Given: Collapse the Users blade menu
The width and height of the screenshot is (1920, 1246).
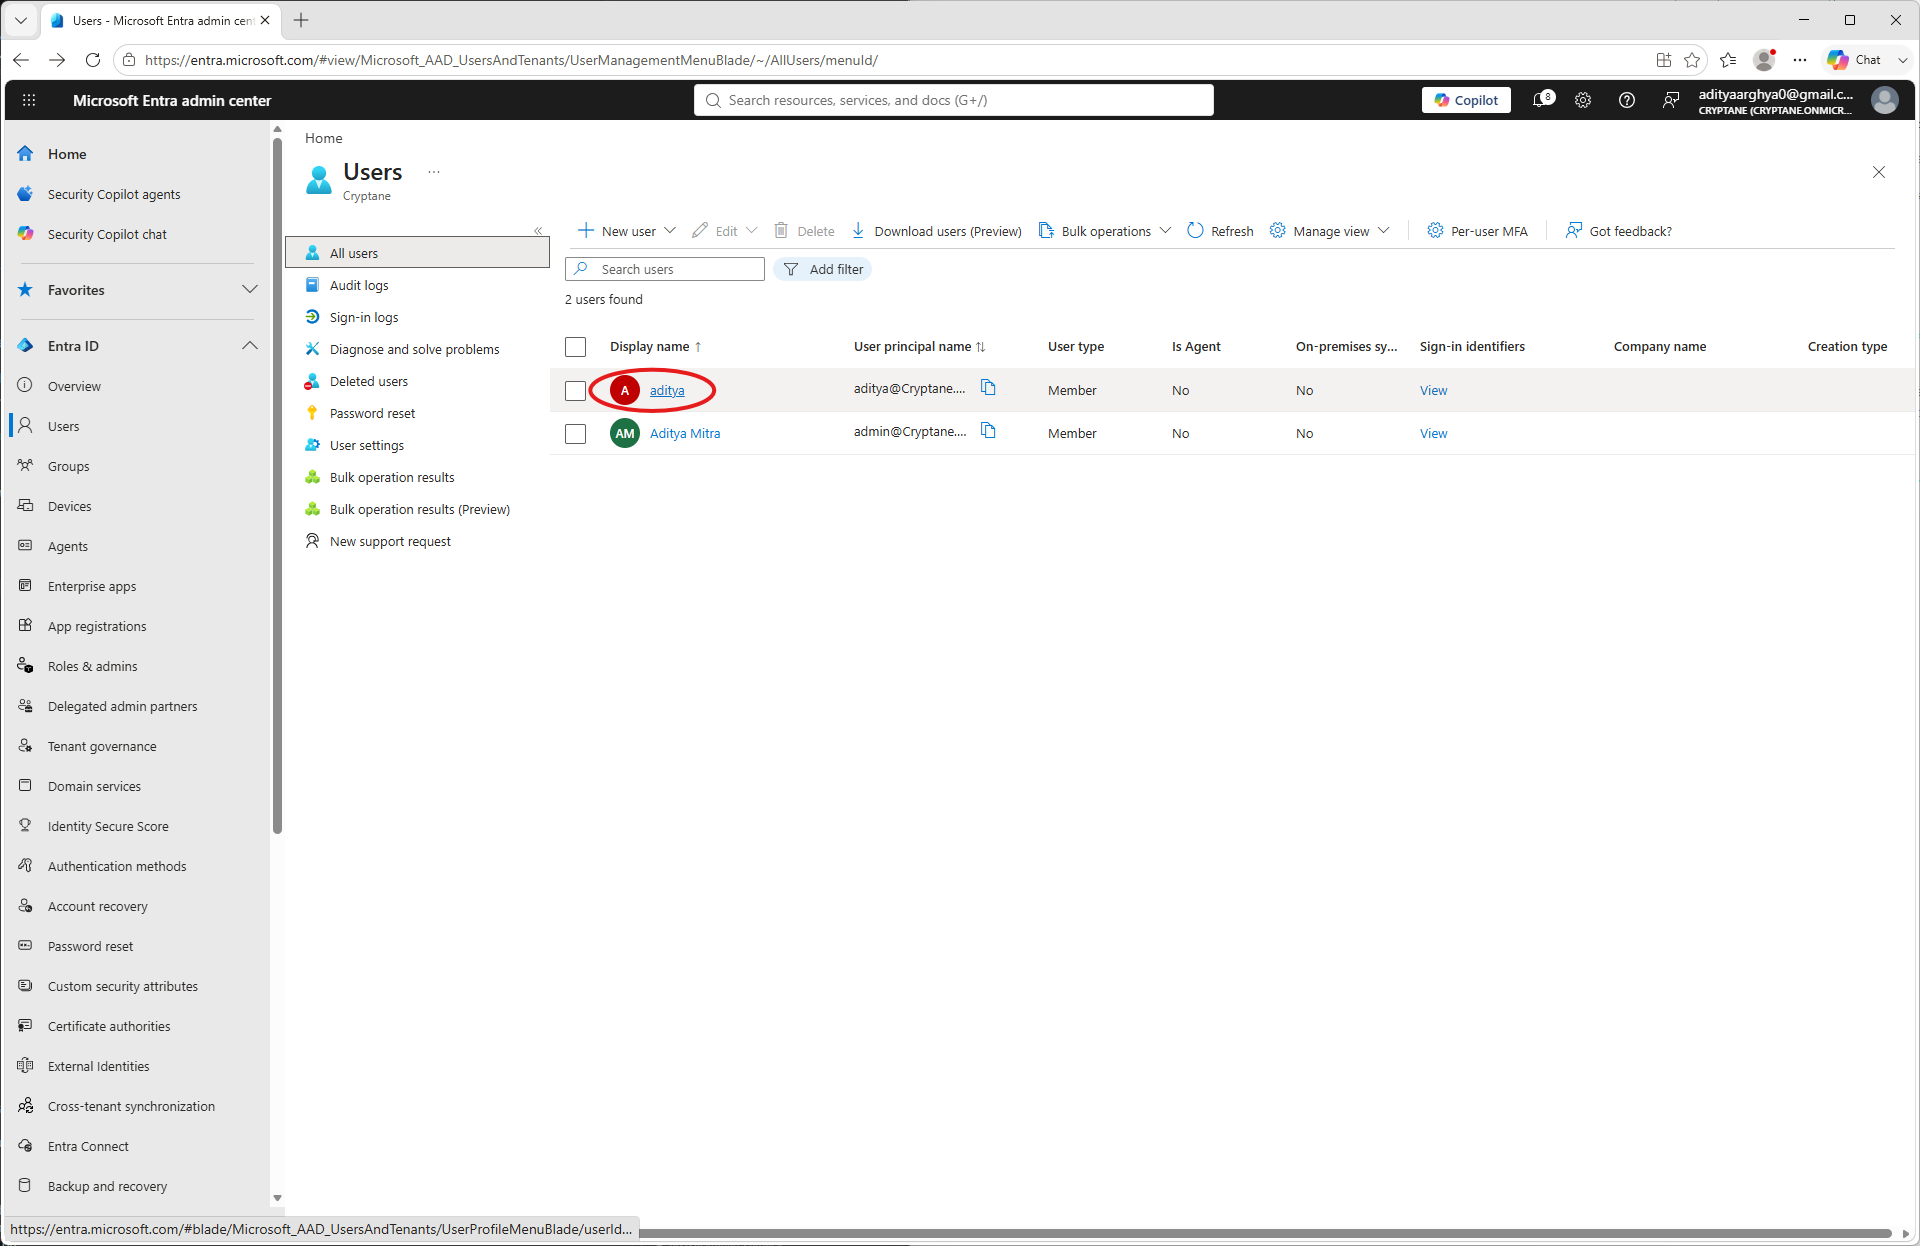Looking at the screenshot, I should pos(538,231).
